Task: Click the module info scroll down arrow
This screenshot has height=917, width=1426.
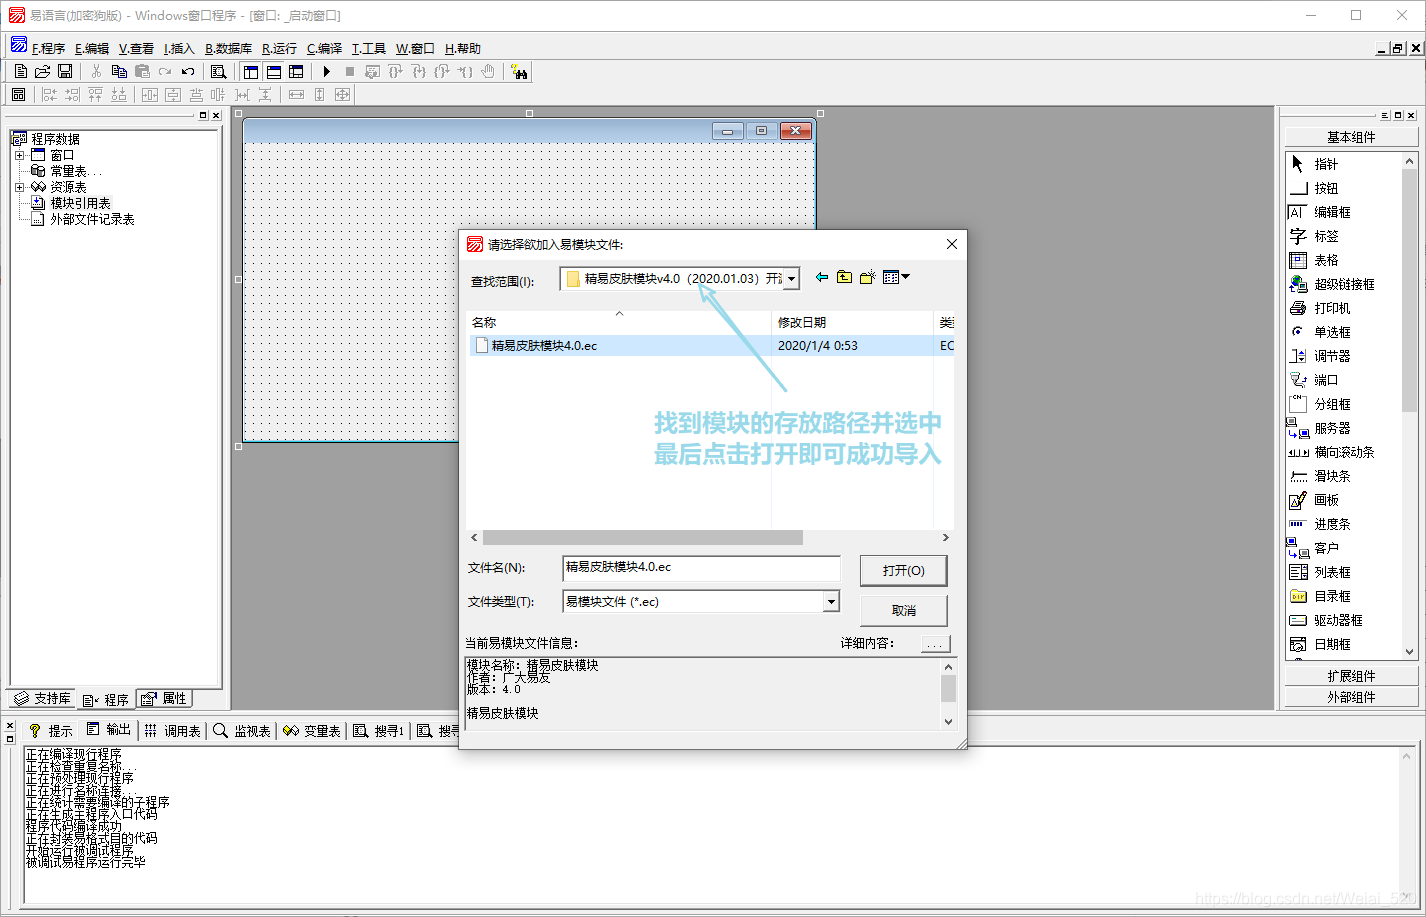Action: pyautogui.click(x=948, y=721)
